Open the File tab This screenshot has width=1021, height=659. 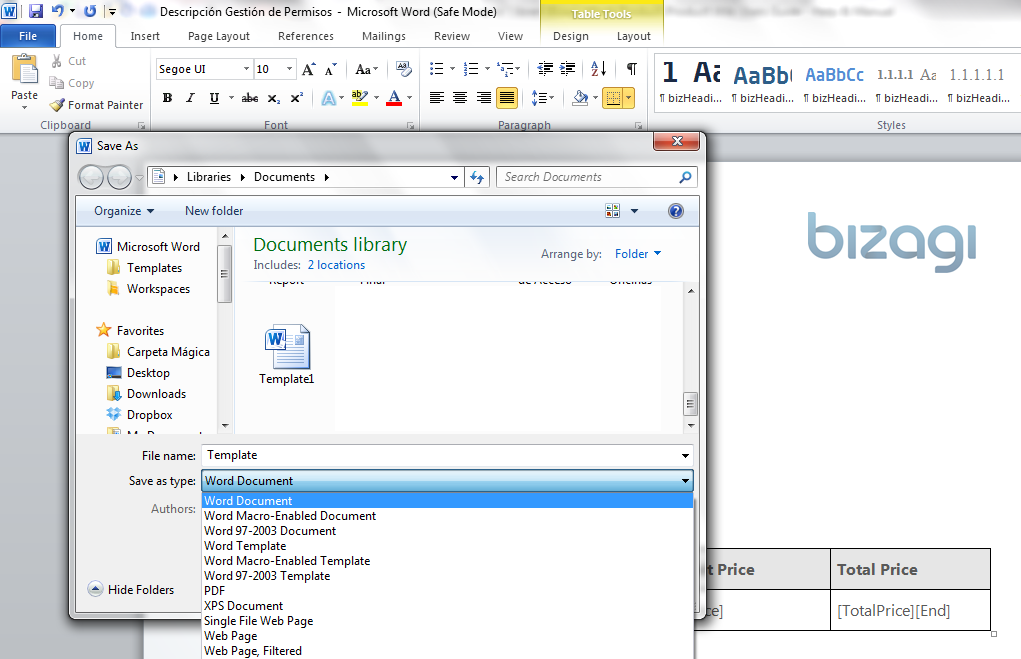[28, 36]
